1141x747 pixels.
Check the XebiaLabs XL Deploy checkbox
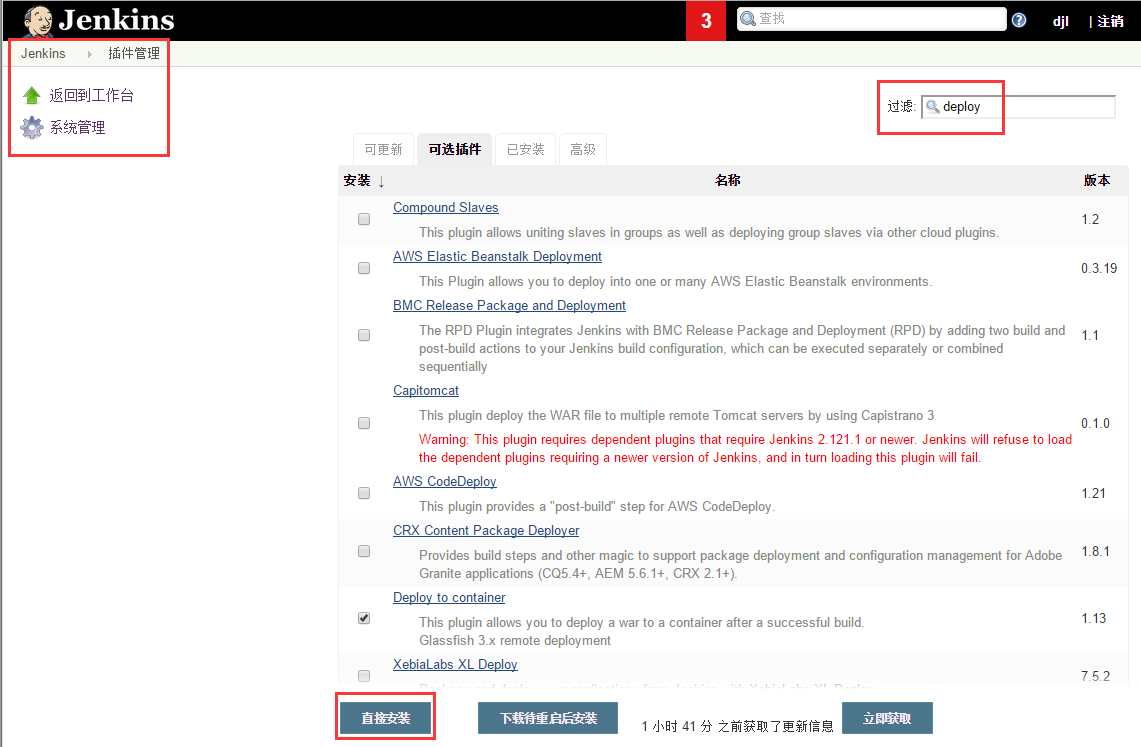(x=364, y=676)
